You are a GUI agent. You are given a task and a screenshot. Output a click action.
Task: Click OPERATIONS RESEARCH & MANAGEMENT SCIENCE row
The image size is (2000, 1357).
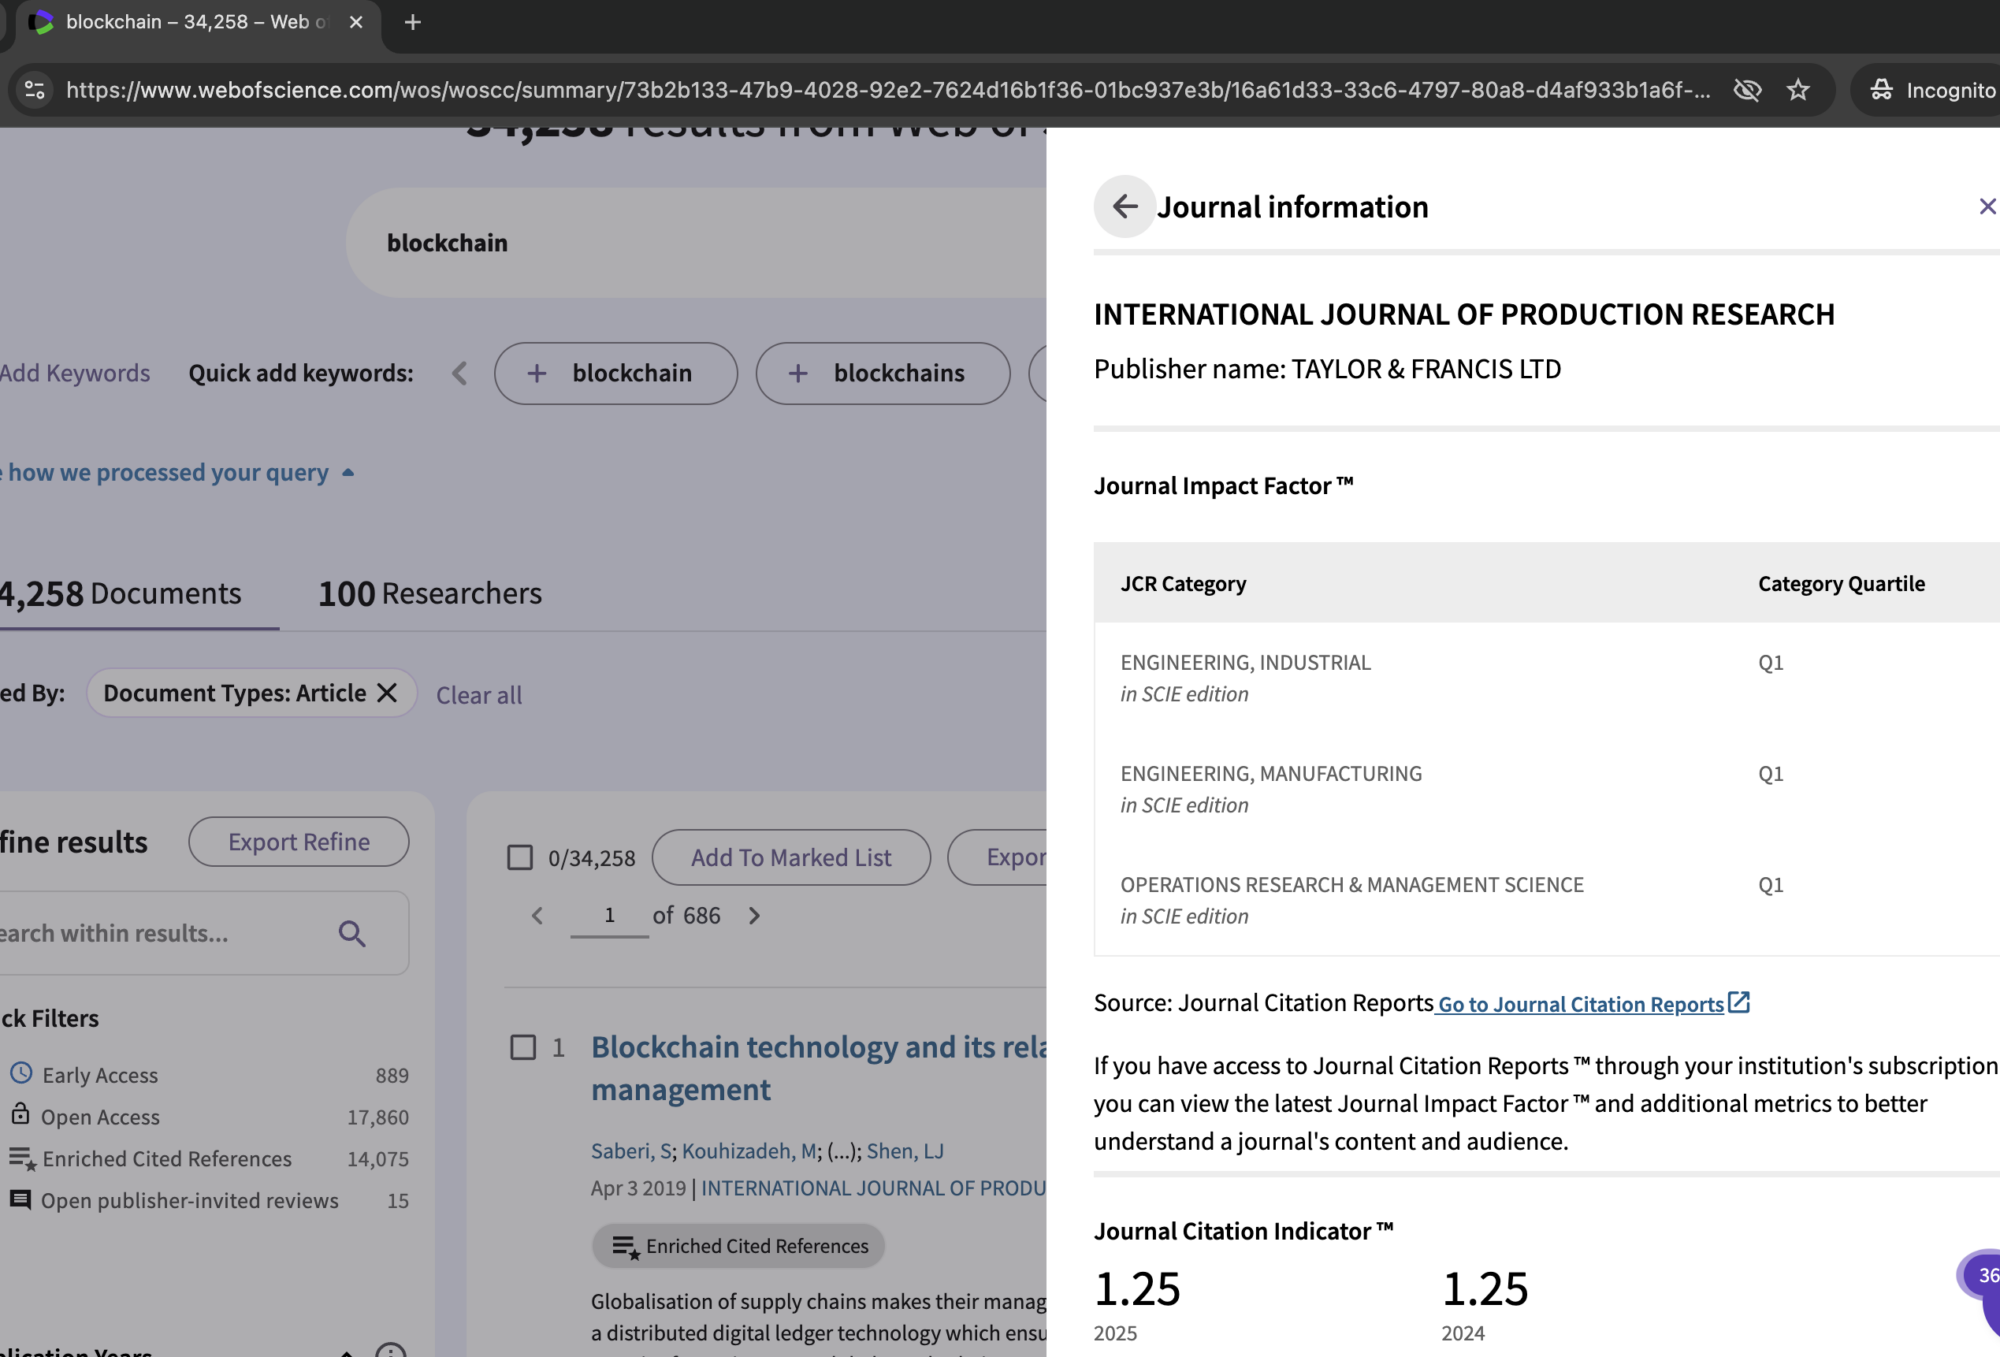click(1547, 900)
